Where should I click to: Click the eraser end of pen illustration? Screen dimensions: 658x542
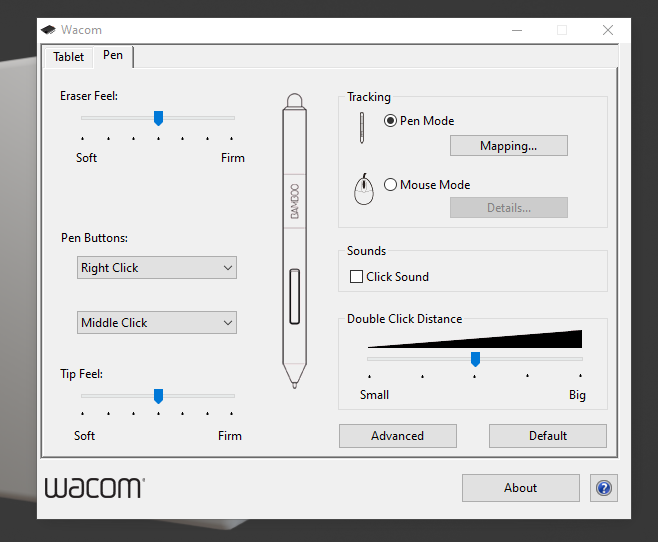pyautogui.click(x=295, y=100)
